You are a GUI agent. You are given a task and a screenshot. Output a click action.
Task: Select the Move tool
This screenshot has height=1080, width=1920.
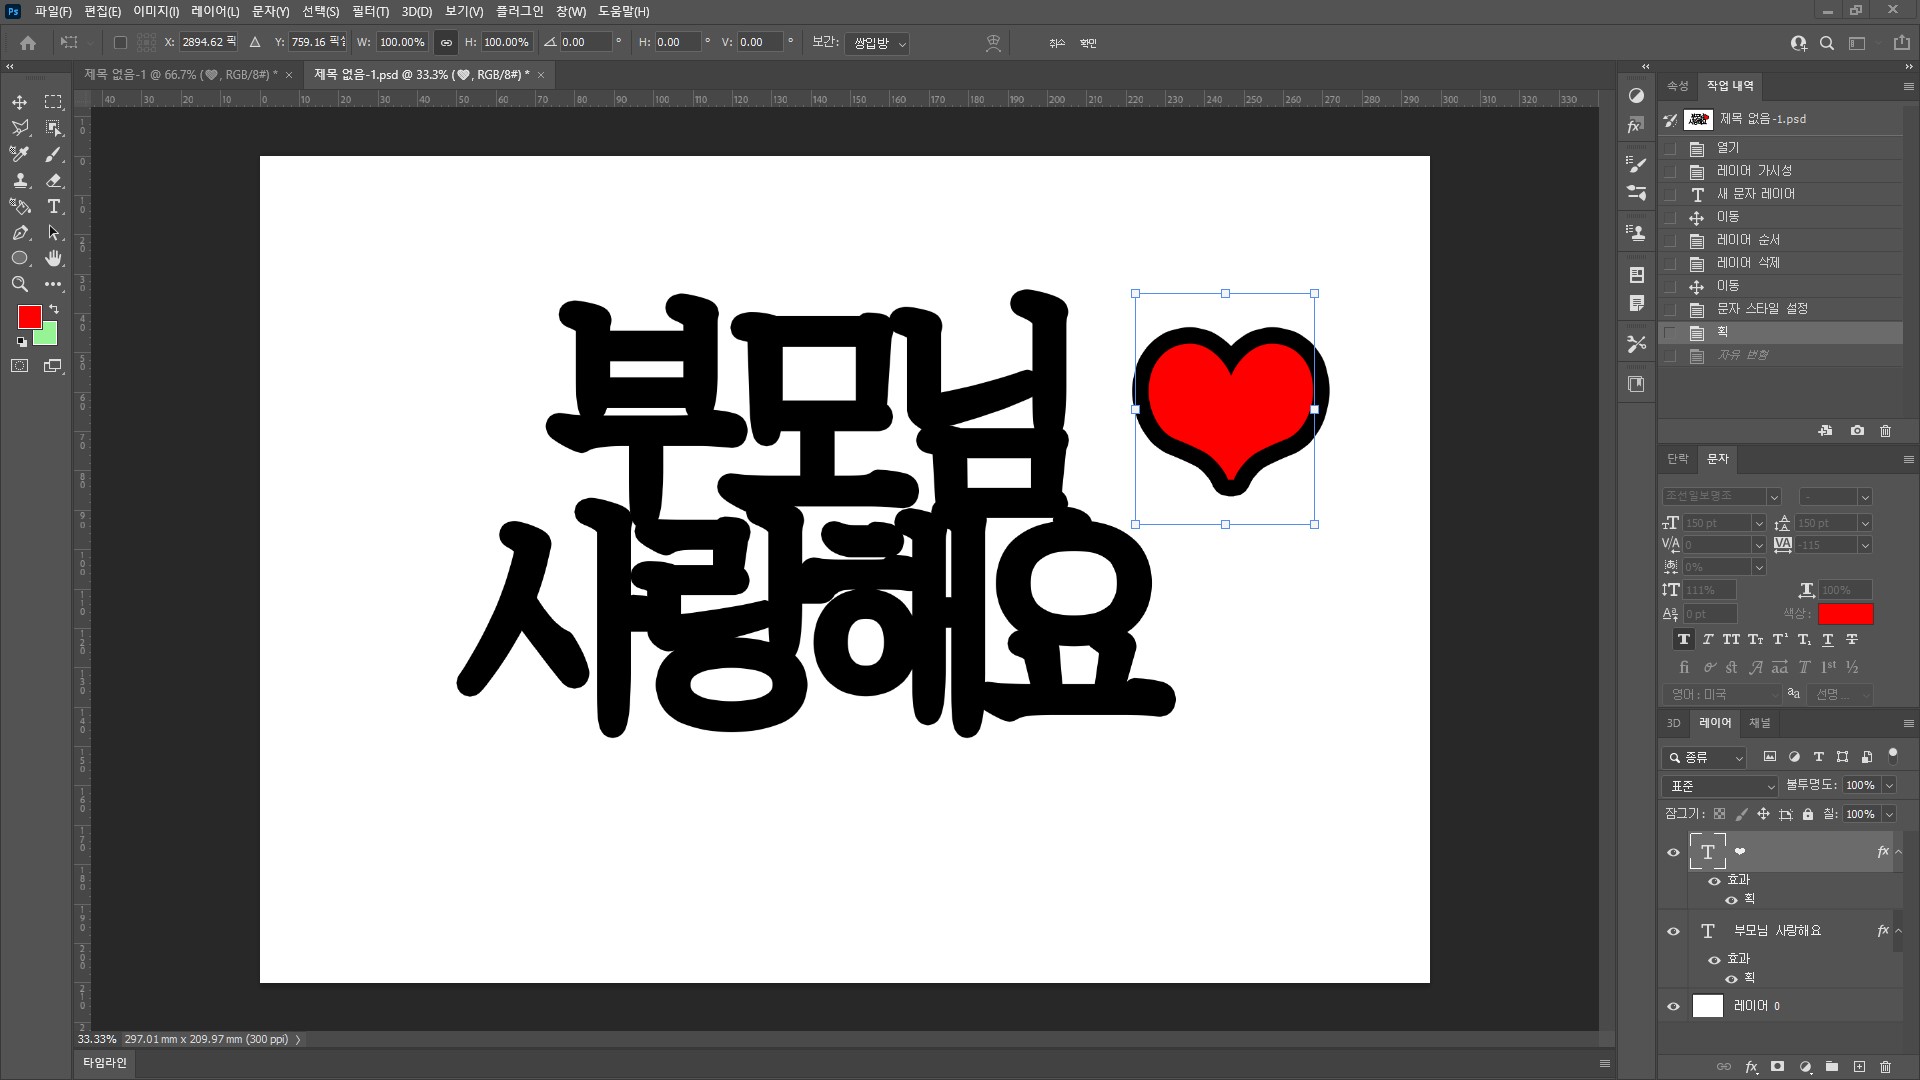coord(19,102)
